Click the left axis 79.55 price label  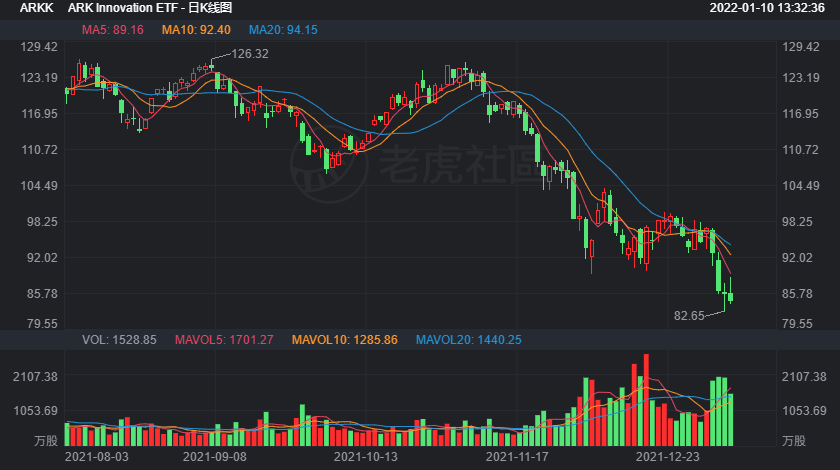coord(42,324)
